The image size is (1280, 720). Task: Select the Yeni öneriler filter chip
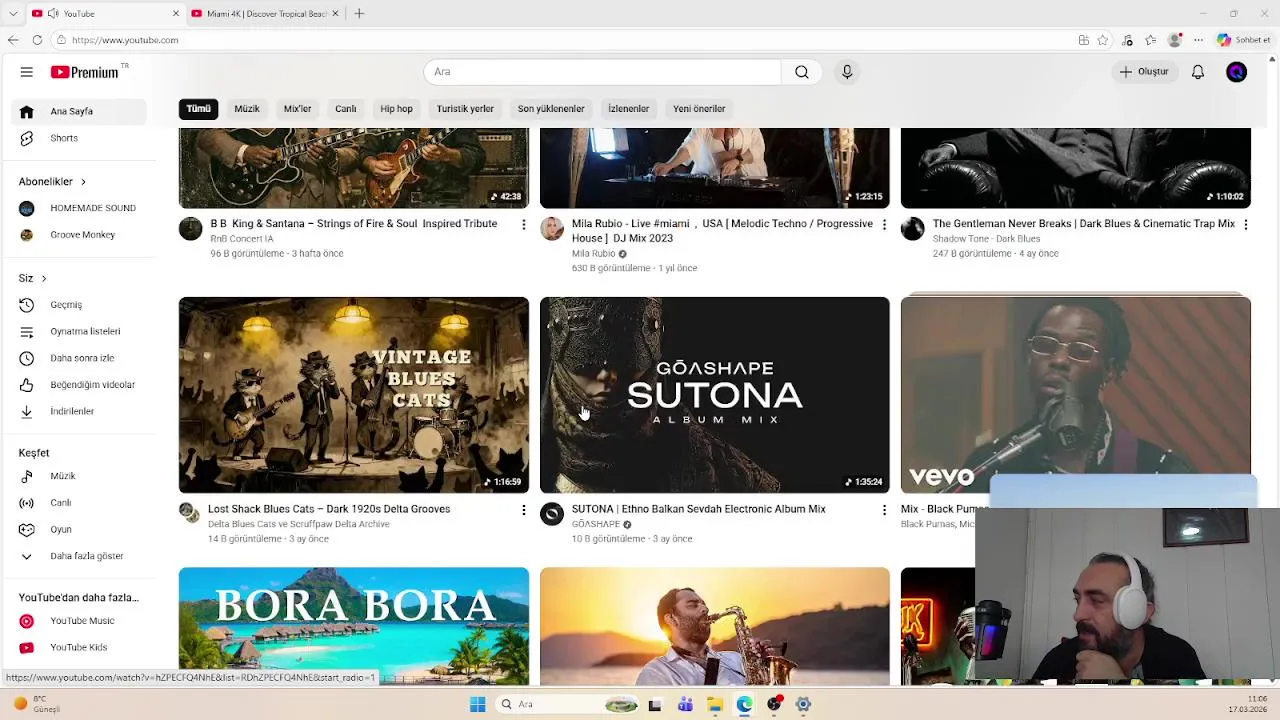coord(699,108)
